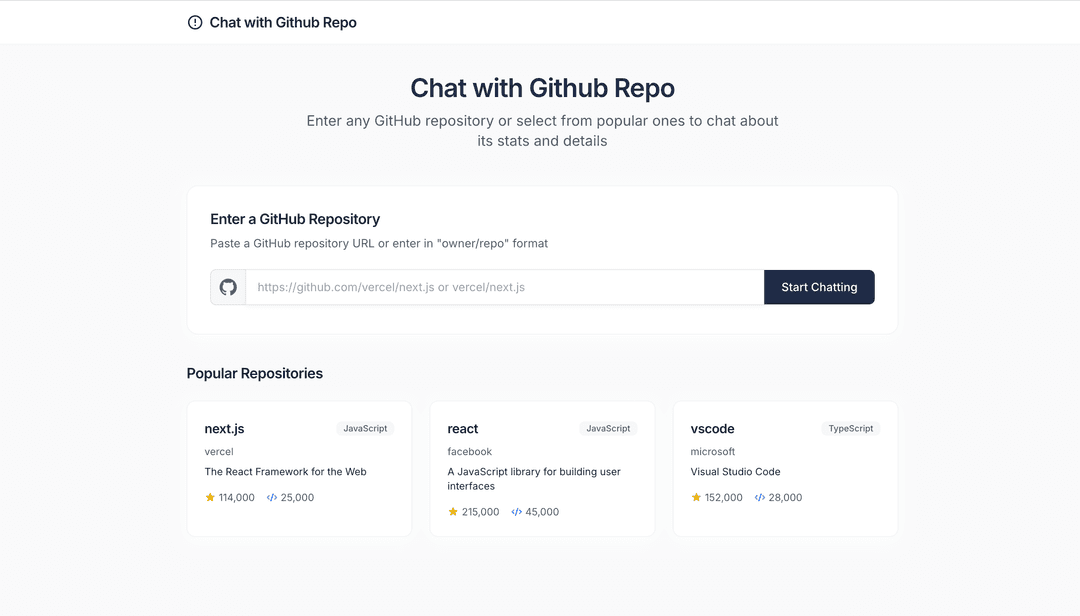Click the 25,000 forks count
The image size is (1080, 616).
pos(297,497)
